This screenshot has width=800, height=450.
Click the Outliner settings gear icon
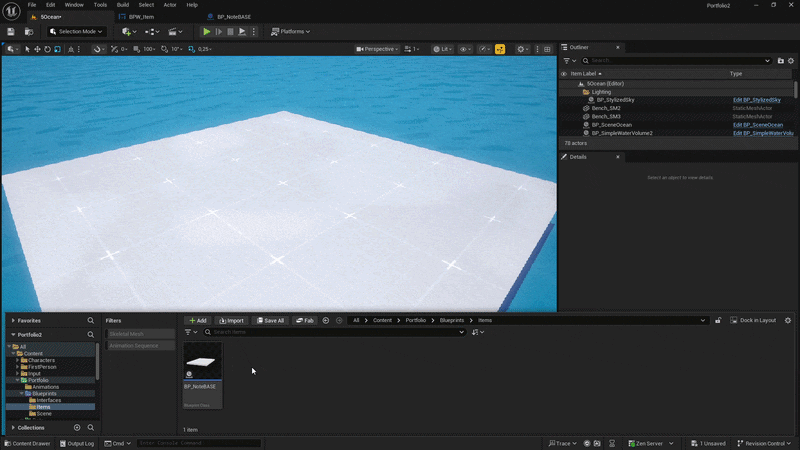tap(791, 61)
